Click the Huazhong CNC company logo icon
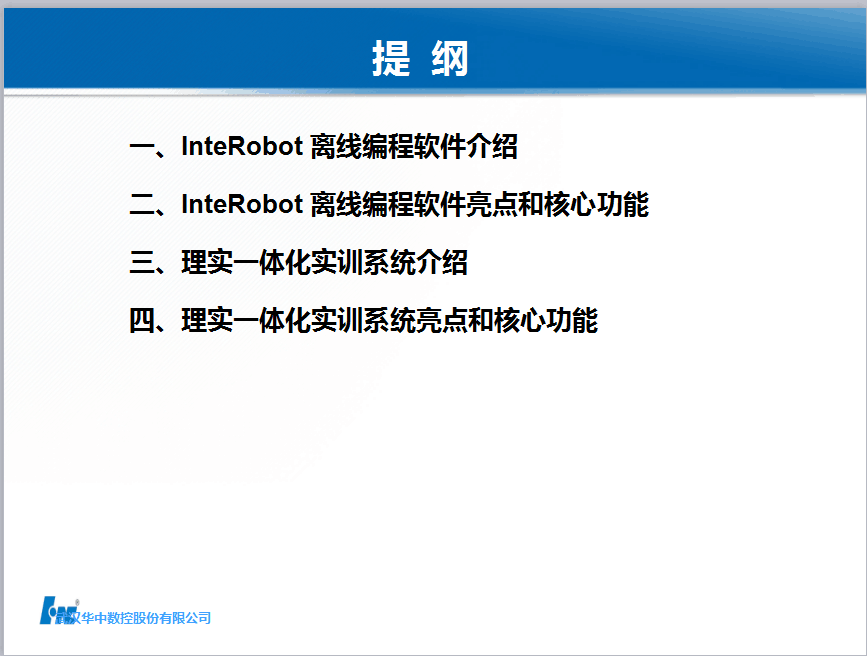 [x=58, y=611]
